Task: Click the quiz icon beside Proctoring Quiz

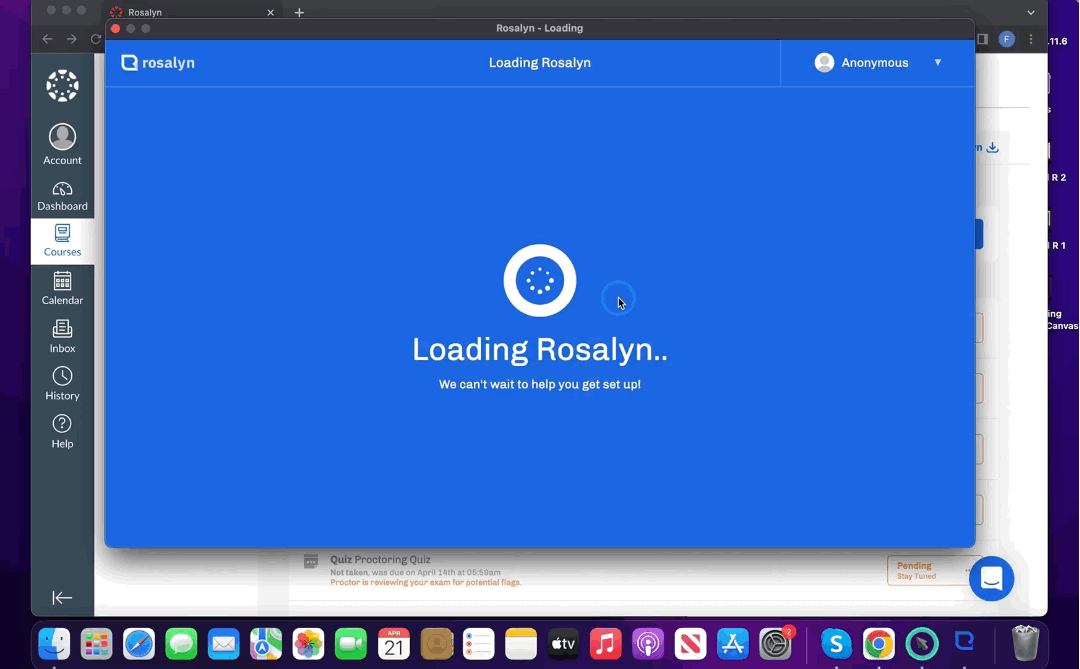Action: coord(311,562)
